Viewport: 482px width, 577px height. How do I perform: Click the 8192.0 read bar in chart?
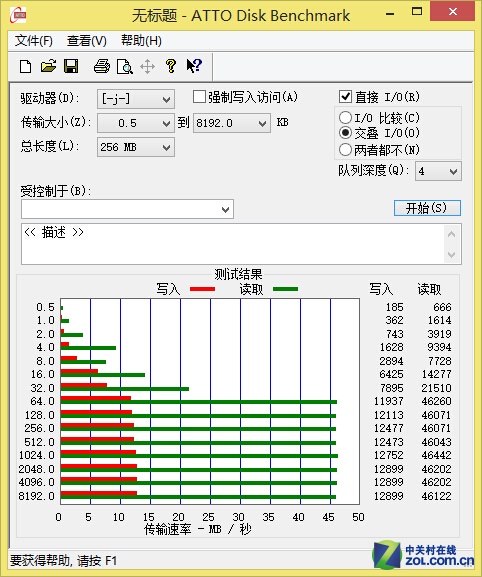[x=198, y=497]
